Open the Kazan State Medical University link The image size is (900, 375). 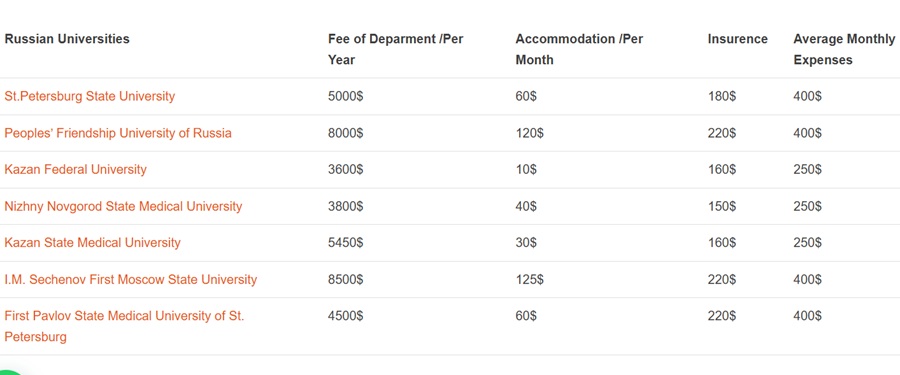pyautogui.click(x=92, y=243)
